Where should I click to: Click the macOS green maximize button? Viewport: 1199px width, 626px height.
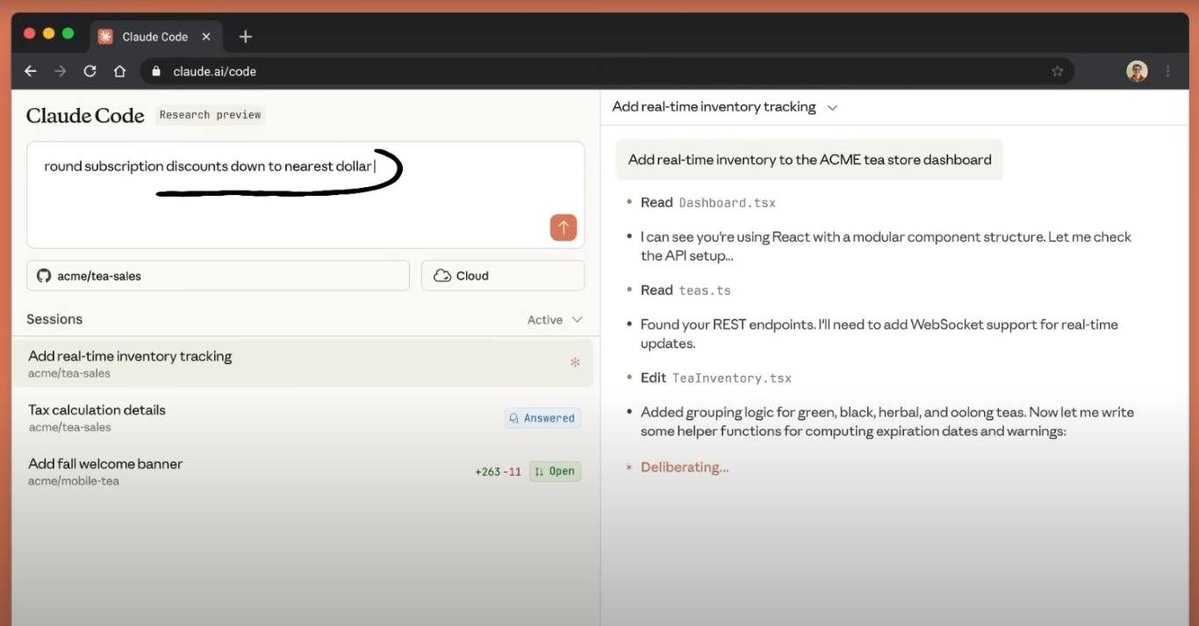click(68, 33)
